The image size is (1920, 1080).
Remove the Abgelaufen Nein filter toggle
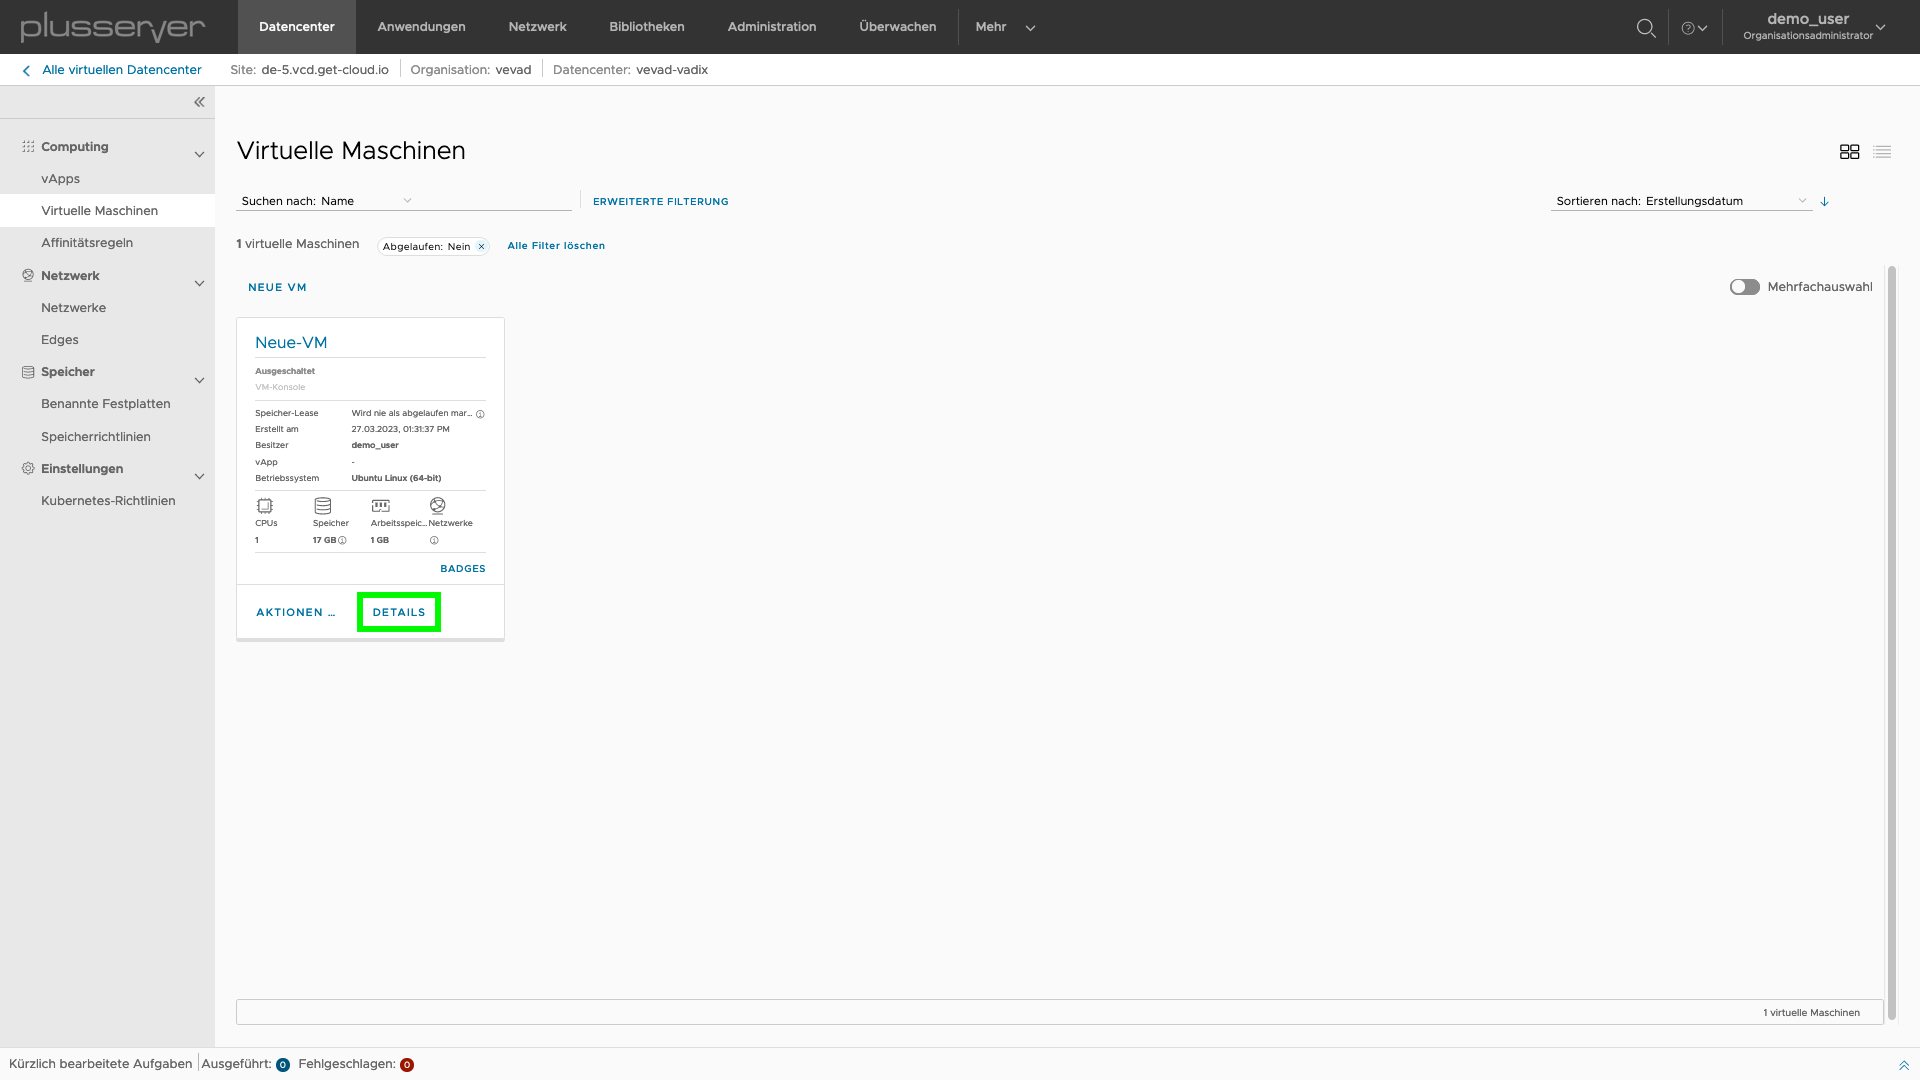coord(481,247)
